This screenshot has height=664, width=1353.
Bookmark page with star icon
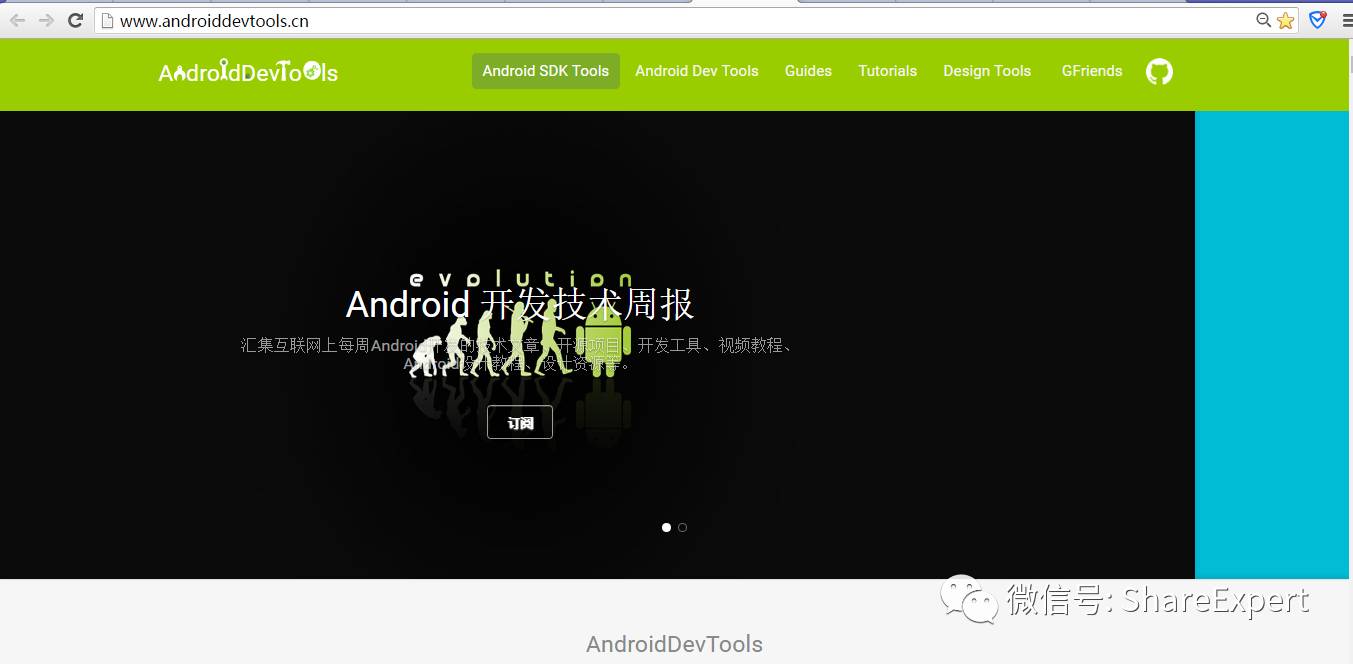[1285, 20]
